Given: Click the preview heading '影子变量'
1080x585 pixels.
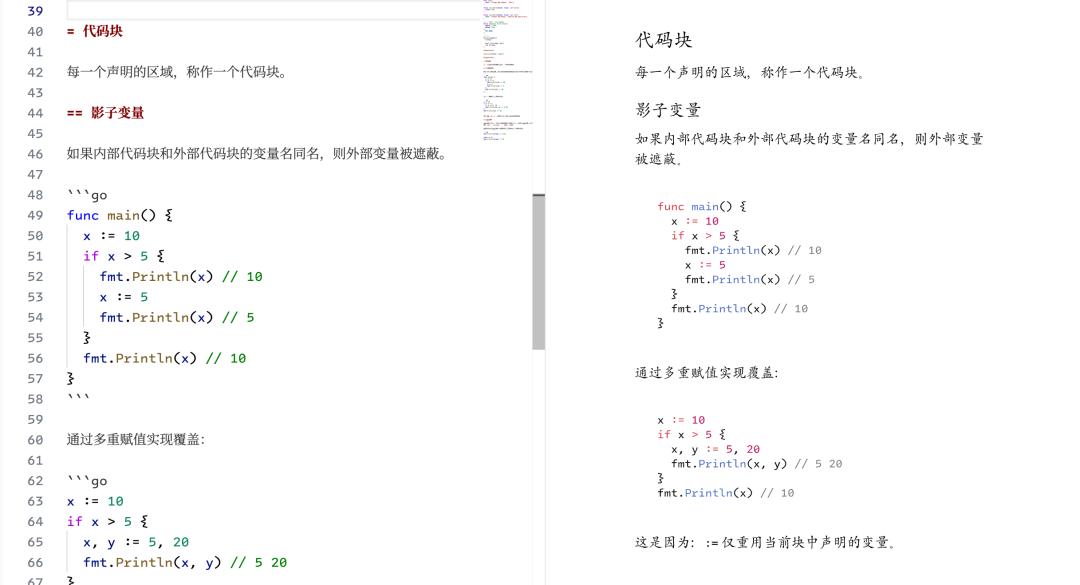Looking at the screenshot, I should point(668,110).
